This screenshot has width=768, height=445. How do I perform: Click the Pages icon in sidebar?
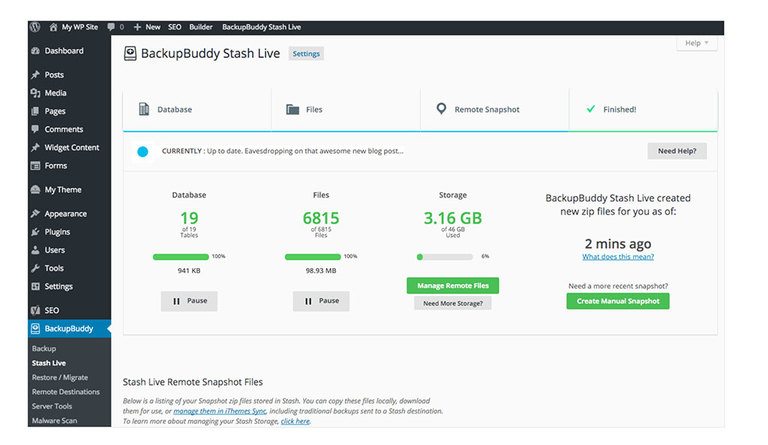click(35, 111)
